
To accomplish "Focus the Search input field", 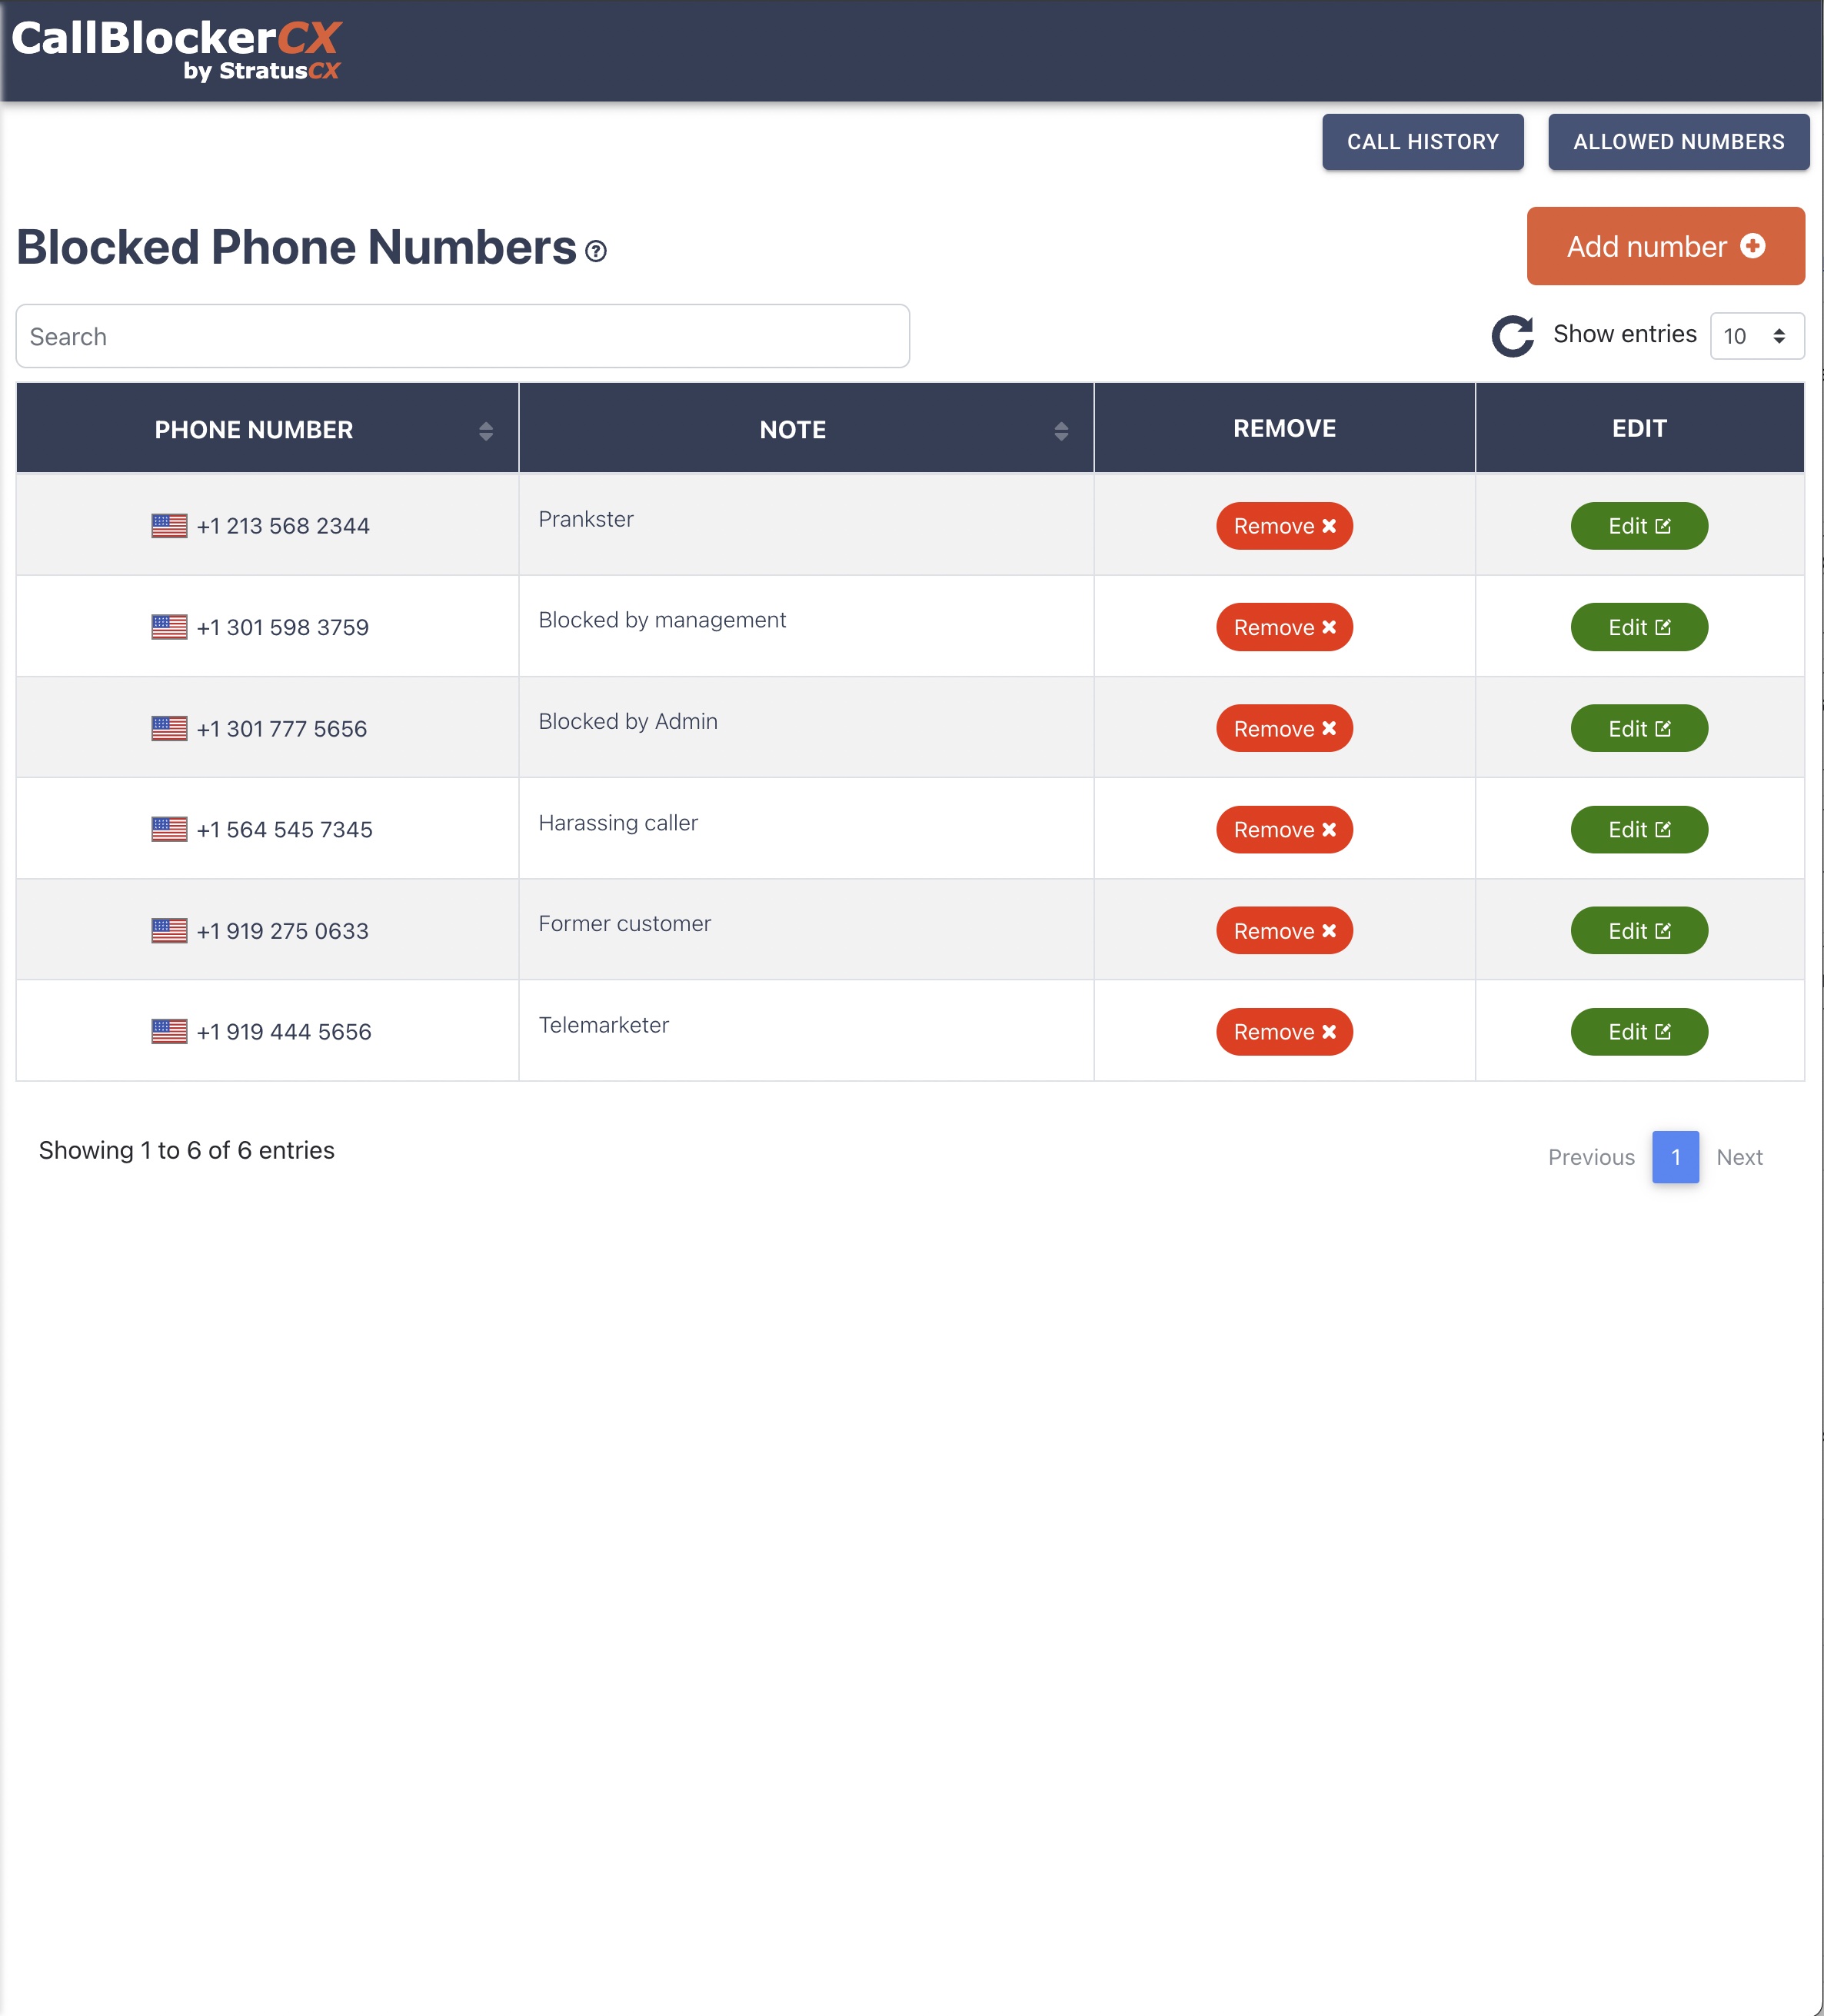I will point(462,337).
